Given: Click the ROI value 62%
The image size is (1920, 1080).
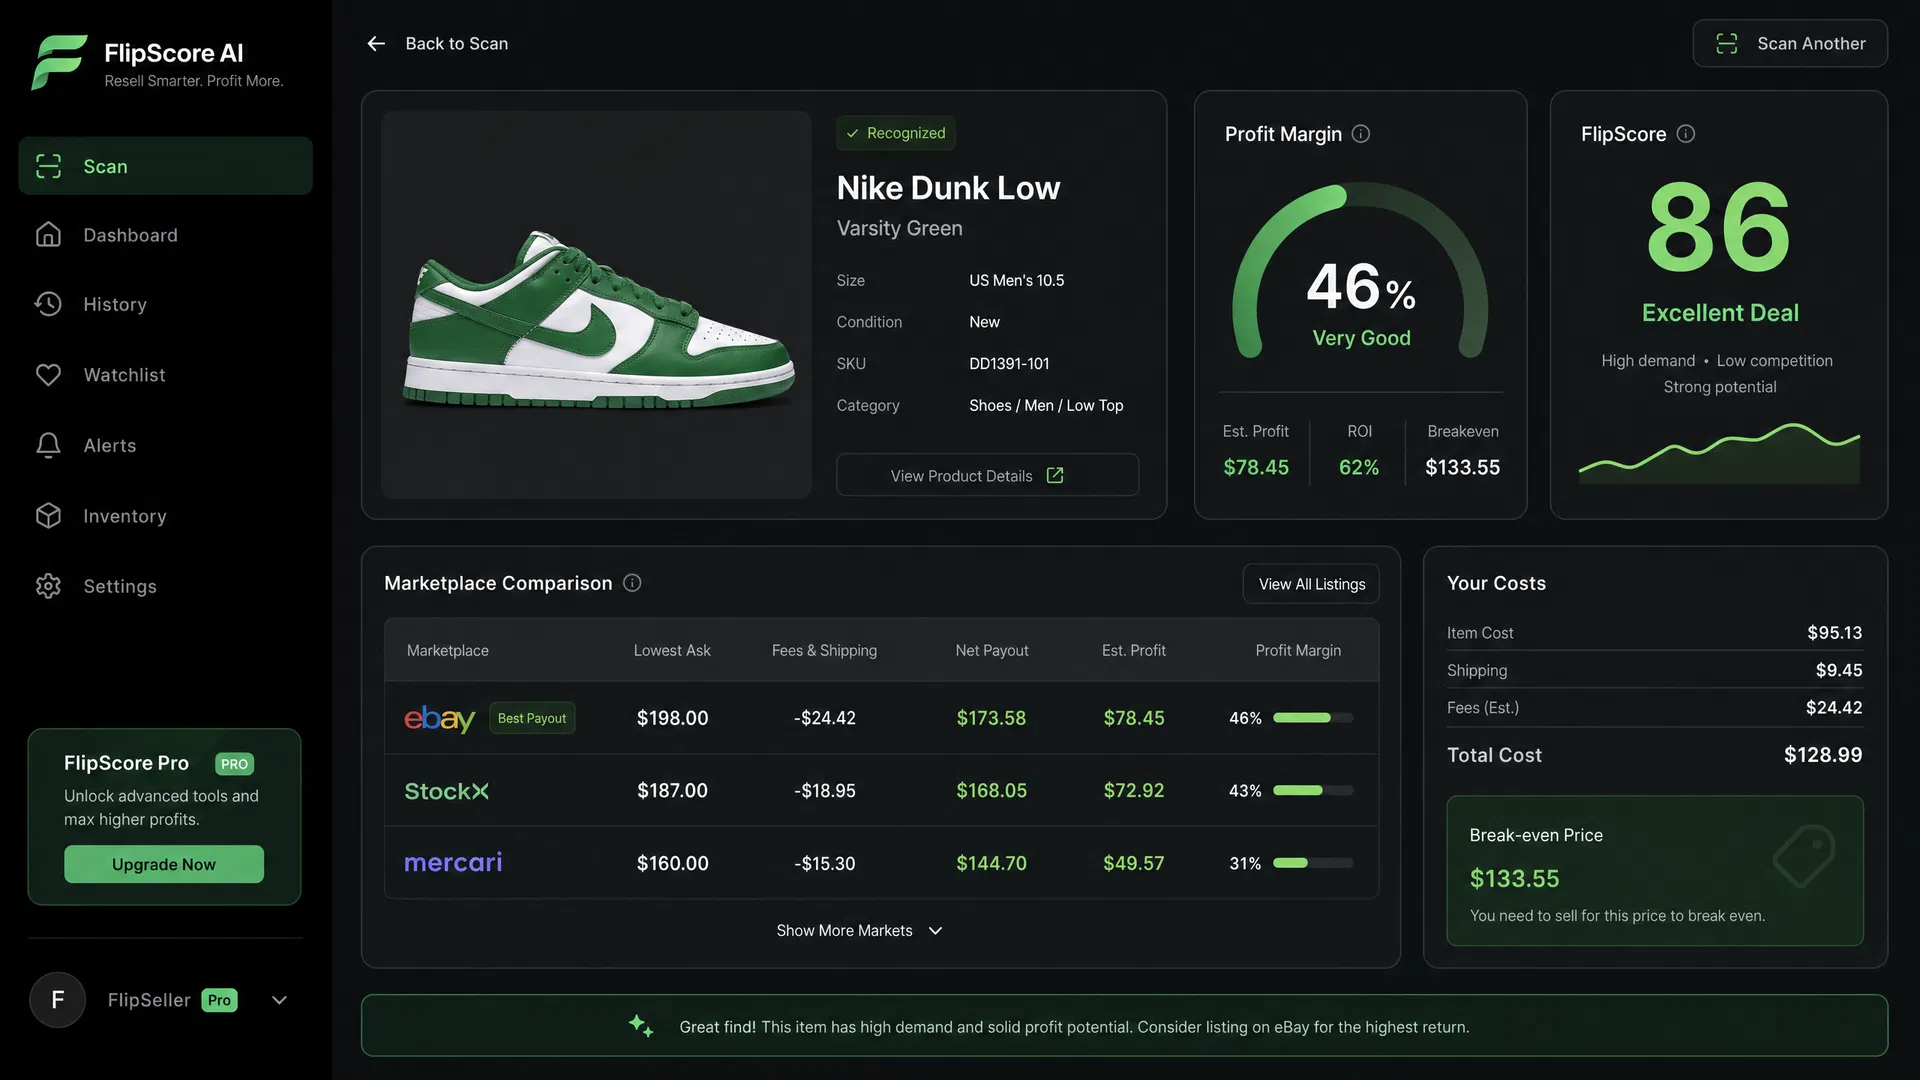Looking at the screenshot, I should 1359,467.
